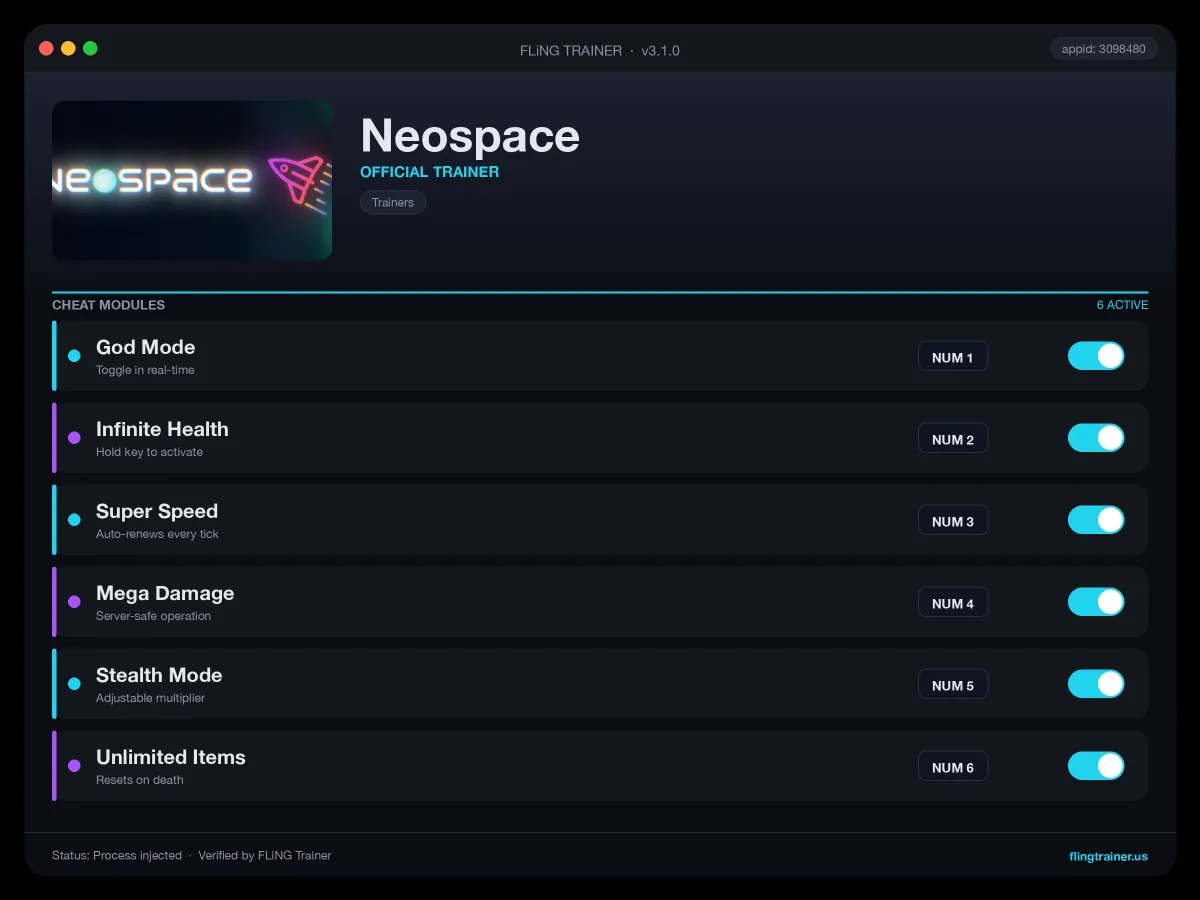Click the cyan status dot beside God Mode
Image resolution: width=1200 pixels, height=900 pixels.
(x=74, y=356)
